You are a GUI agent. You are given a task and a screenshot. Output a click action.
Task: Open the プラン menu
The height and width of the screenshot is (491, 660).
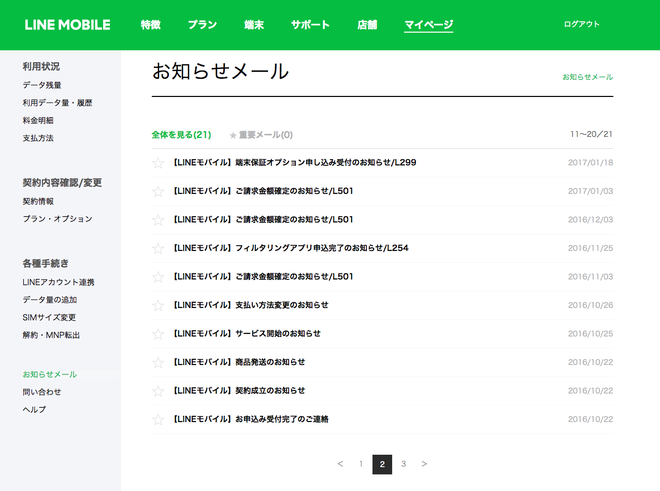pos(202,25)
